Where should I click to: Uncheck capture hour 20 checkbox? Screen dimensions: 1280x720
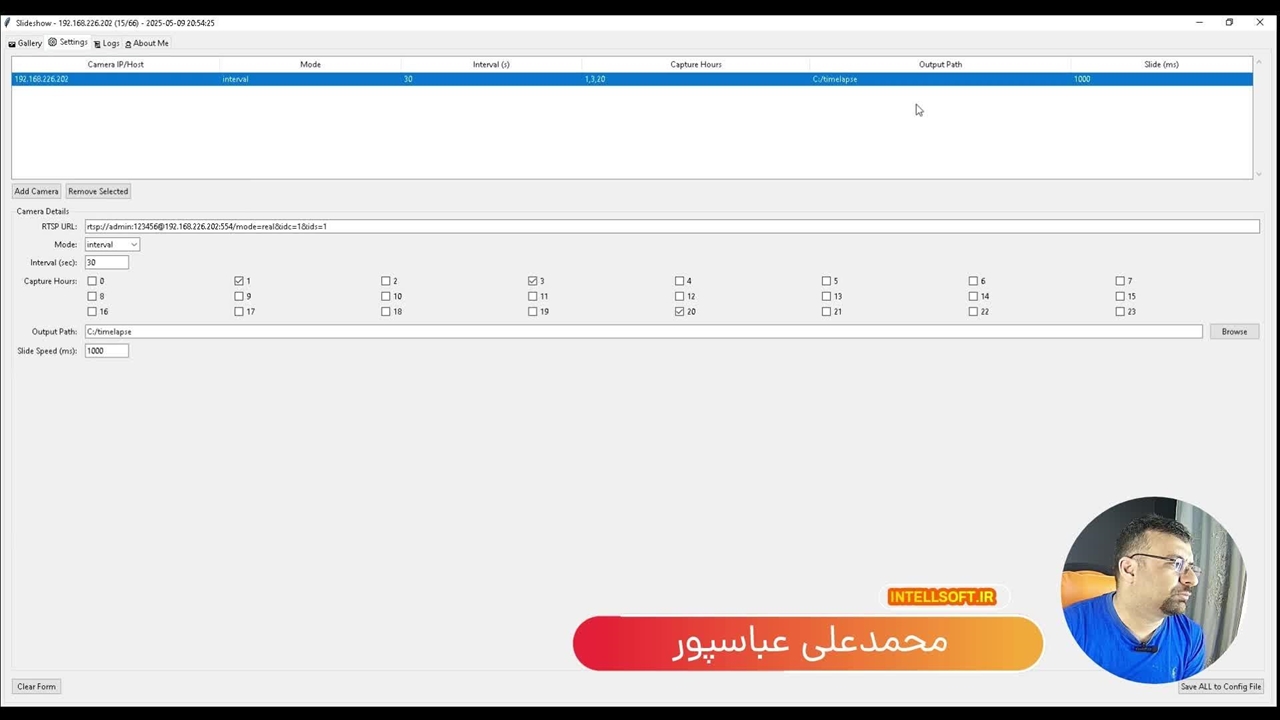(680, 311)
